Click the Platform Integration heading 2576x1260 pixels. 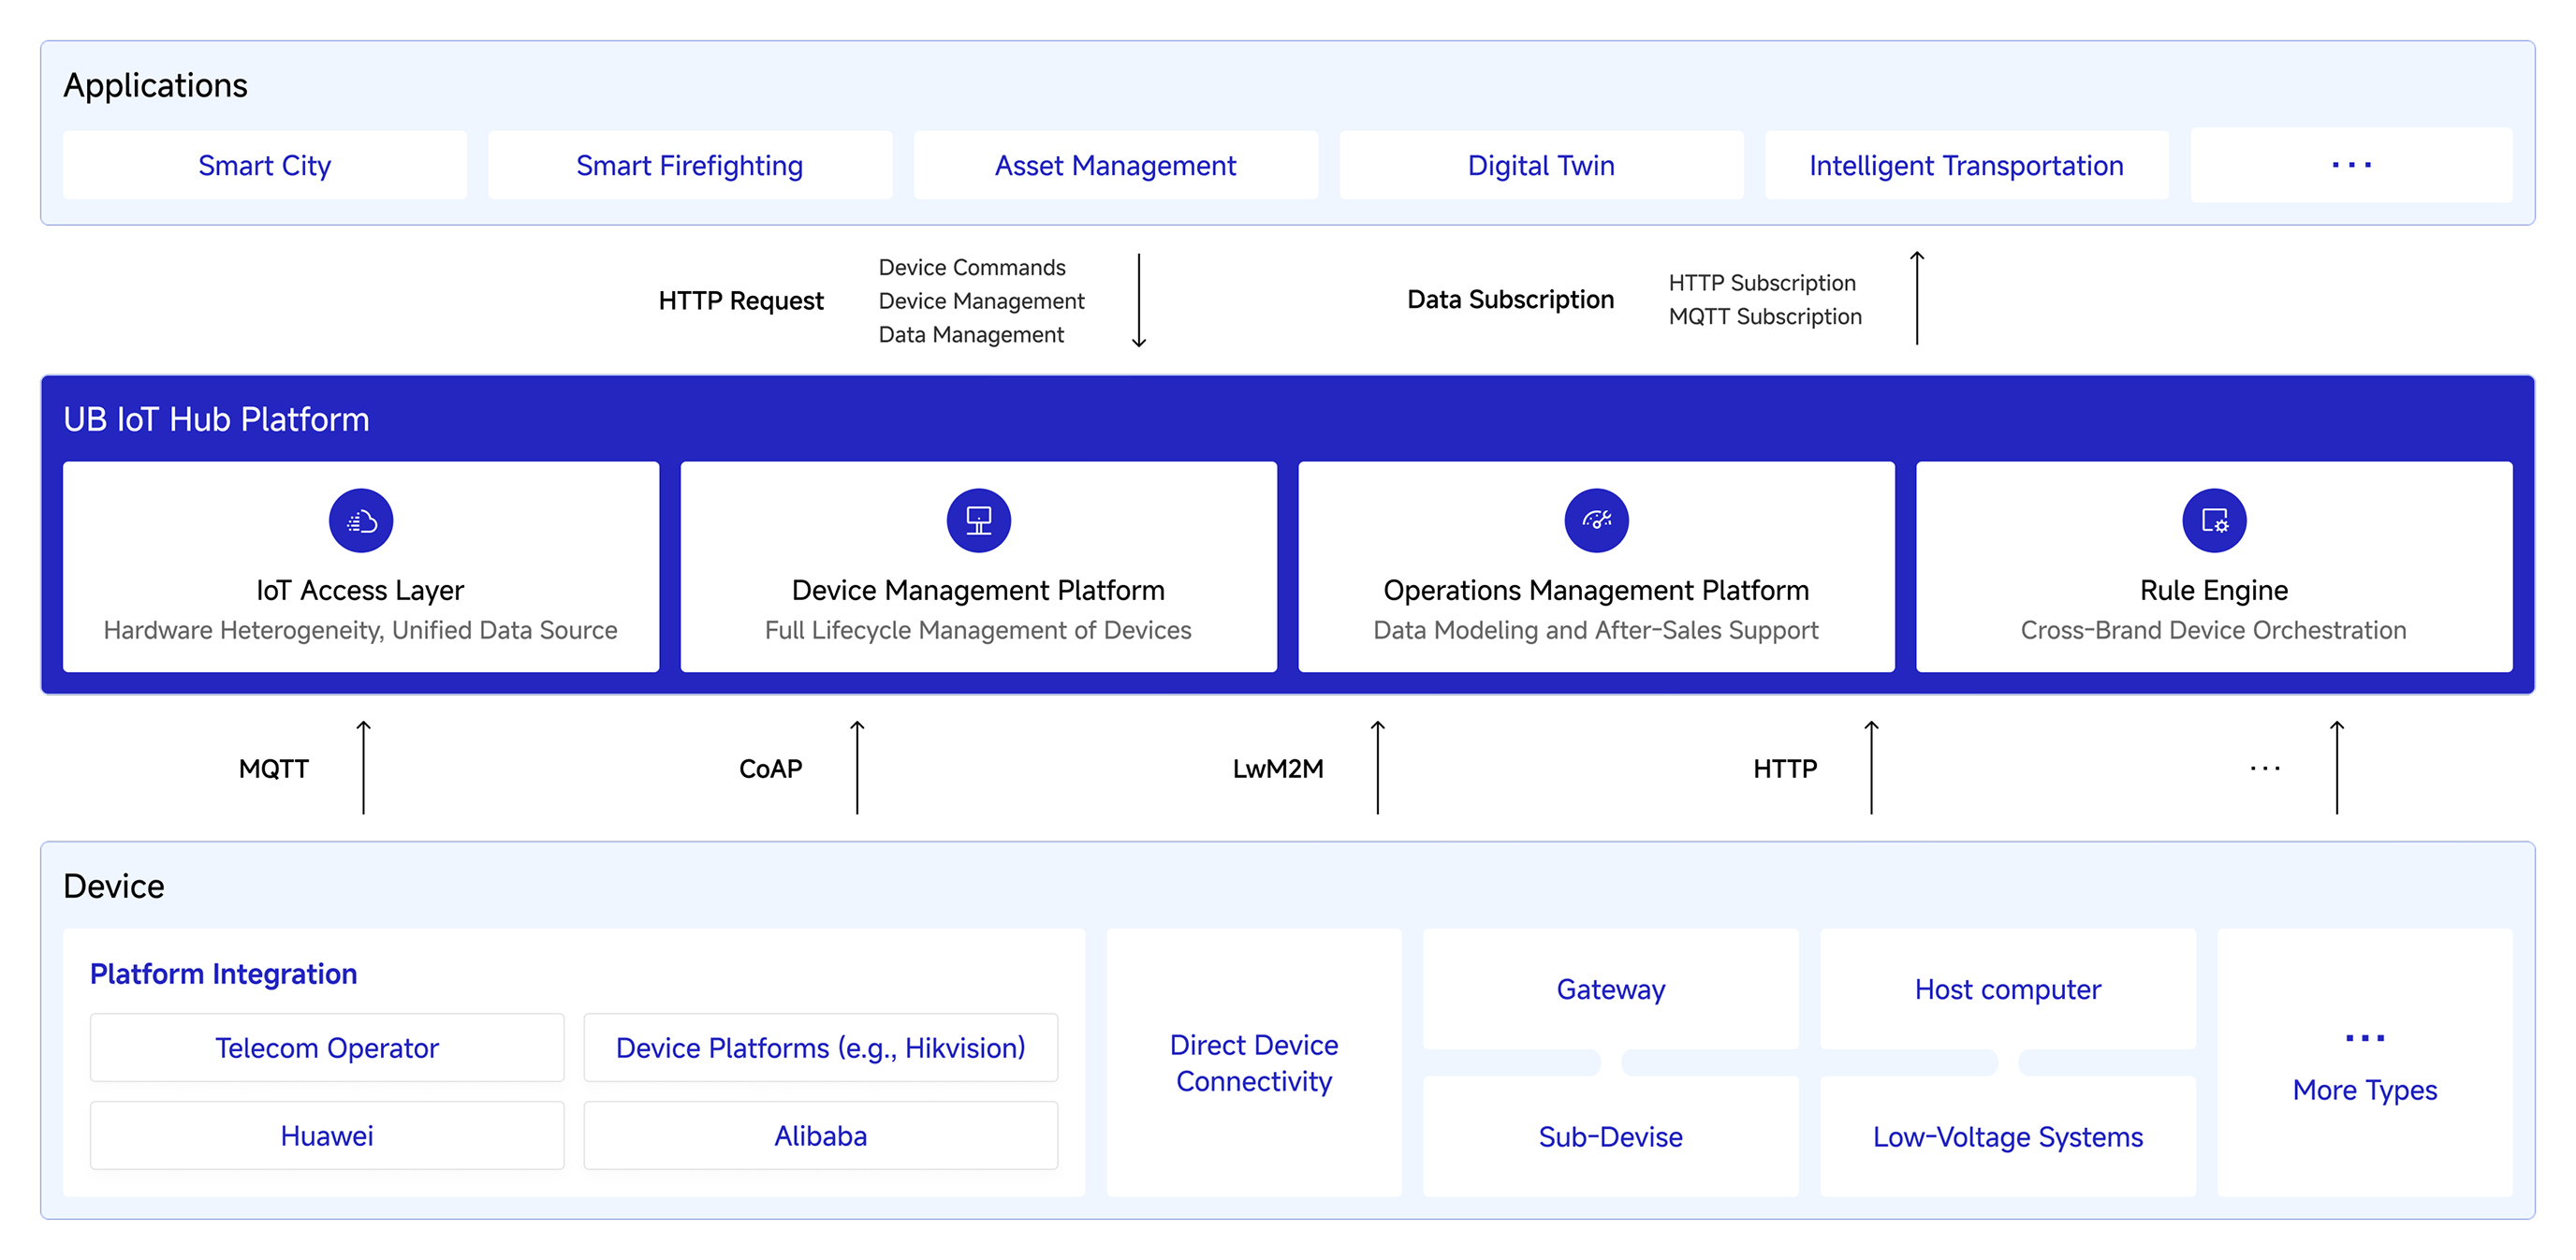[x=223, y=974]
